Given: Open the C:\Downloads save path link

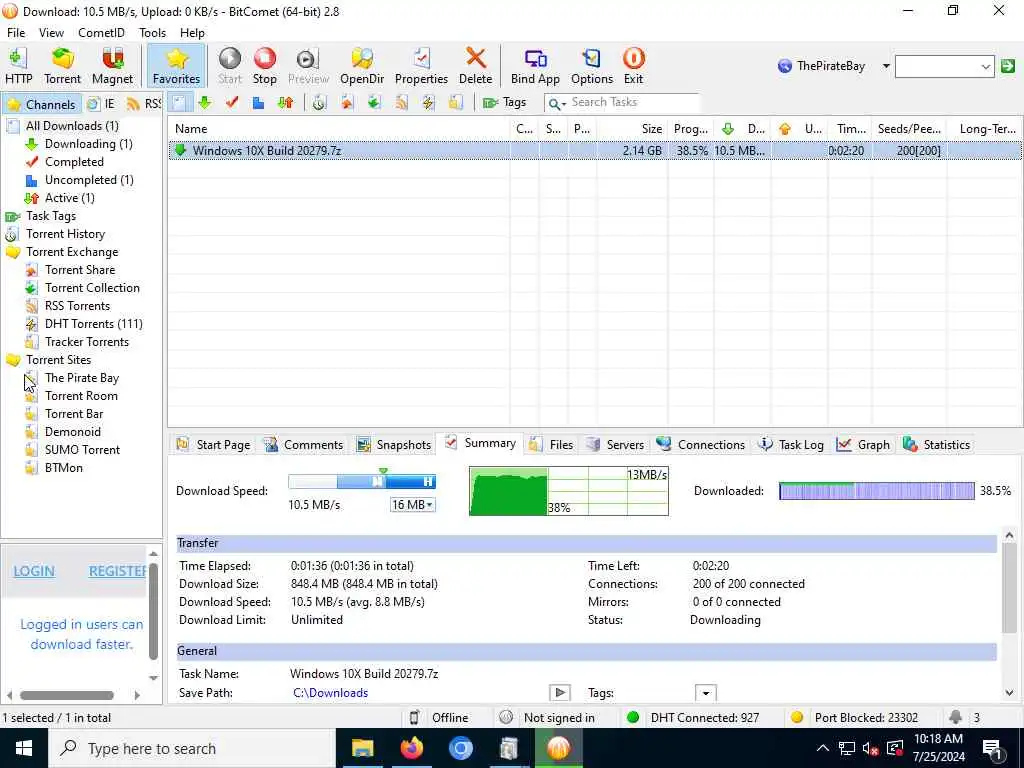Looking at the screenshot, I should tap(330, 693).
